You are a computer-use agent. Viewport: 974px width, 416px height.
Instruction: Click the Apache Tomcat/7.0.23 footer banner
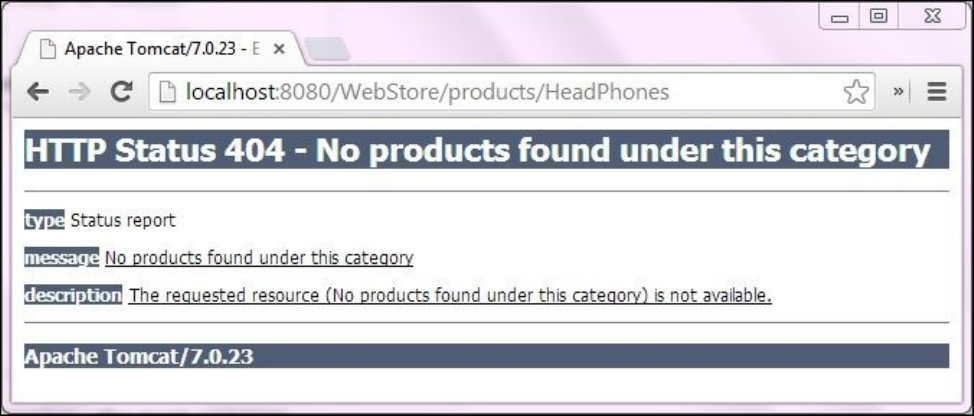(x=486, y=356)
